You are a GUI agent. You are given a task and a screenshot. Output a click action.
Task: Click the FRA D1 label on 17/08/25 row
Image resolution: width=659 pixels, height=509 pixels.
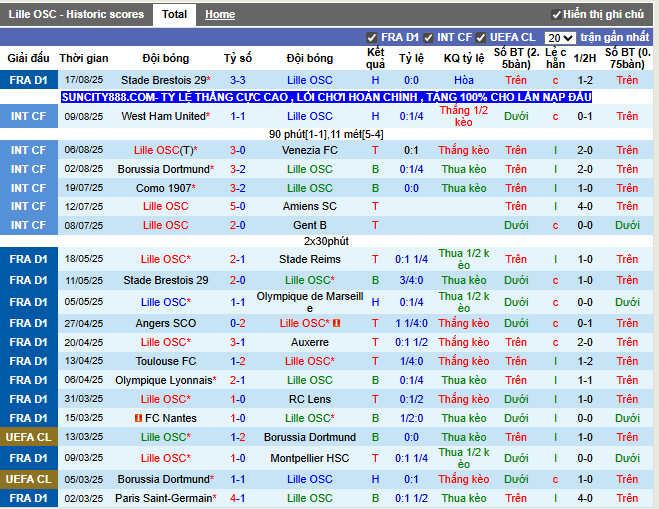[29, 80]
